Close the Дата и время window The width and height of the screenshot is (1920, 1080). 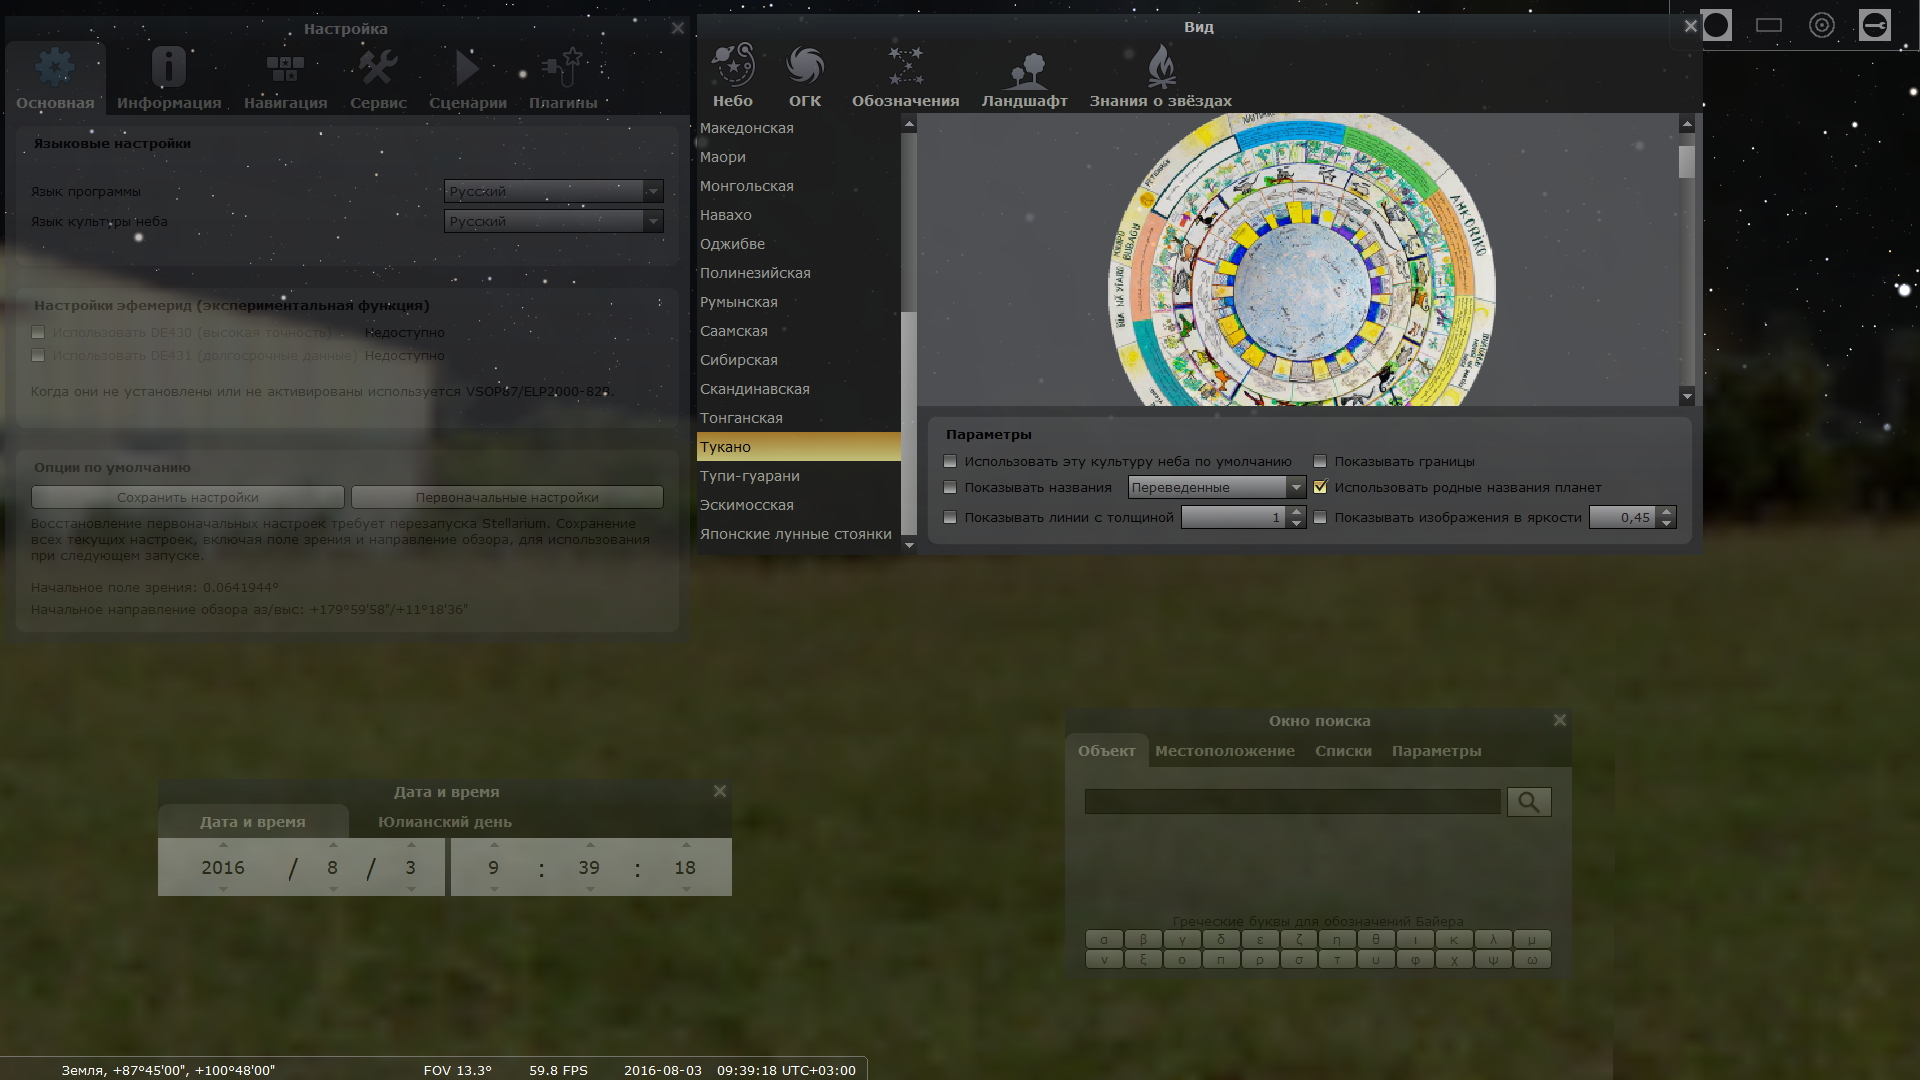coord(720,791)
